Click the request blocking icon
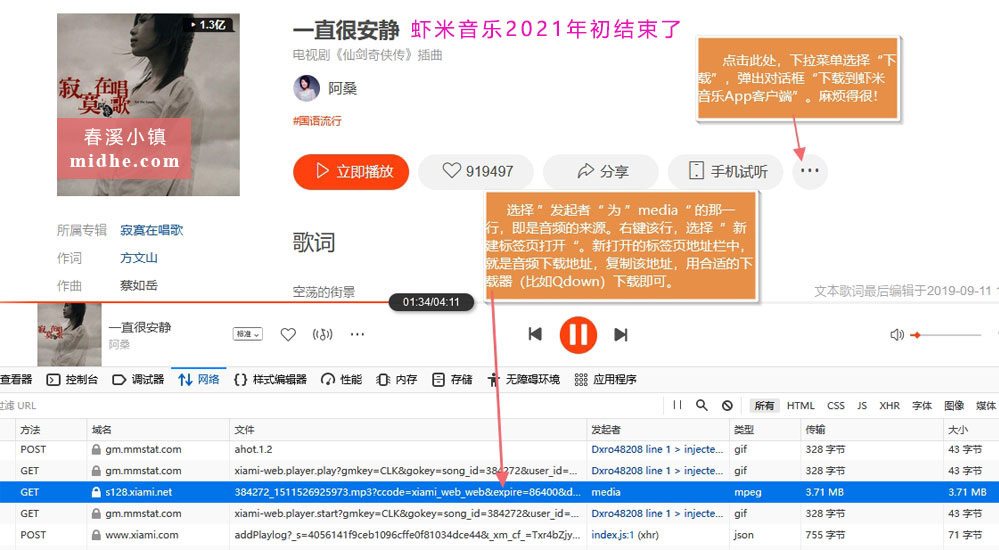This screenshot has height=550, width=999. coord(727,405)
